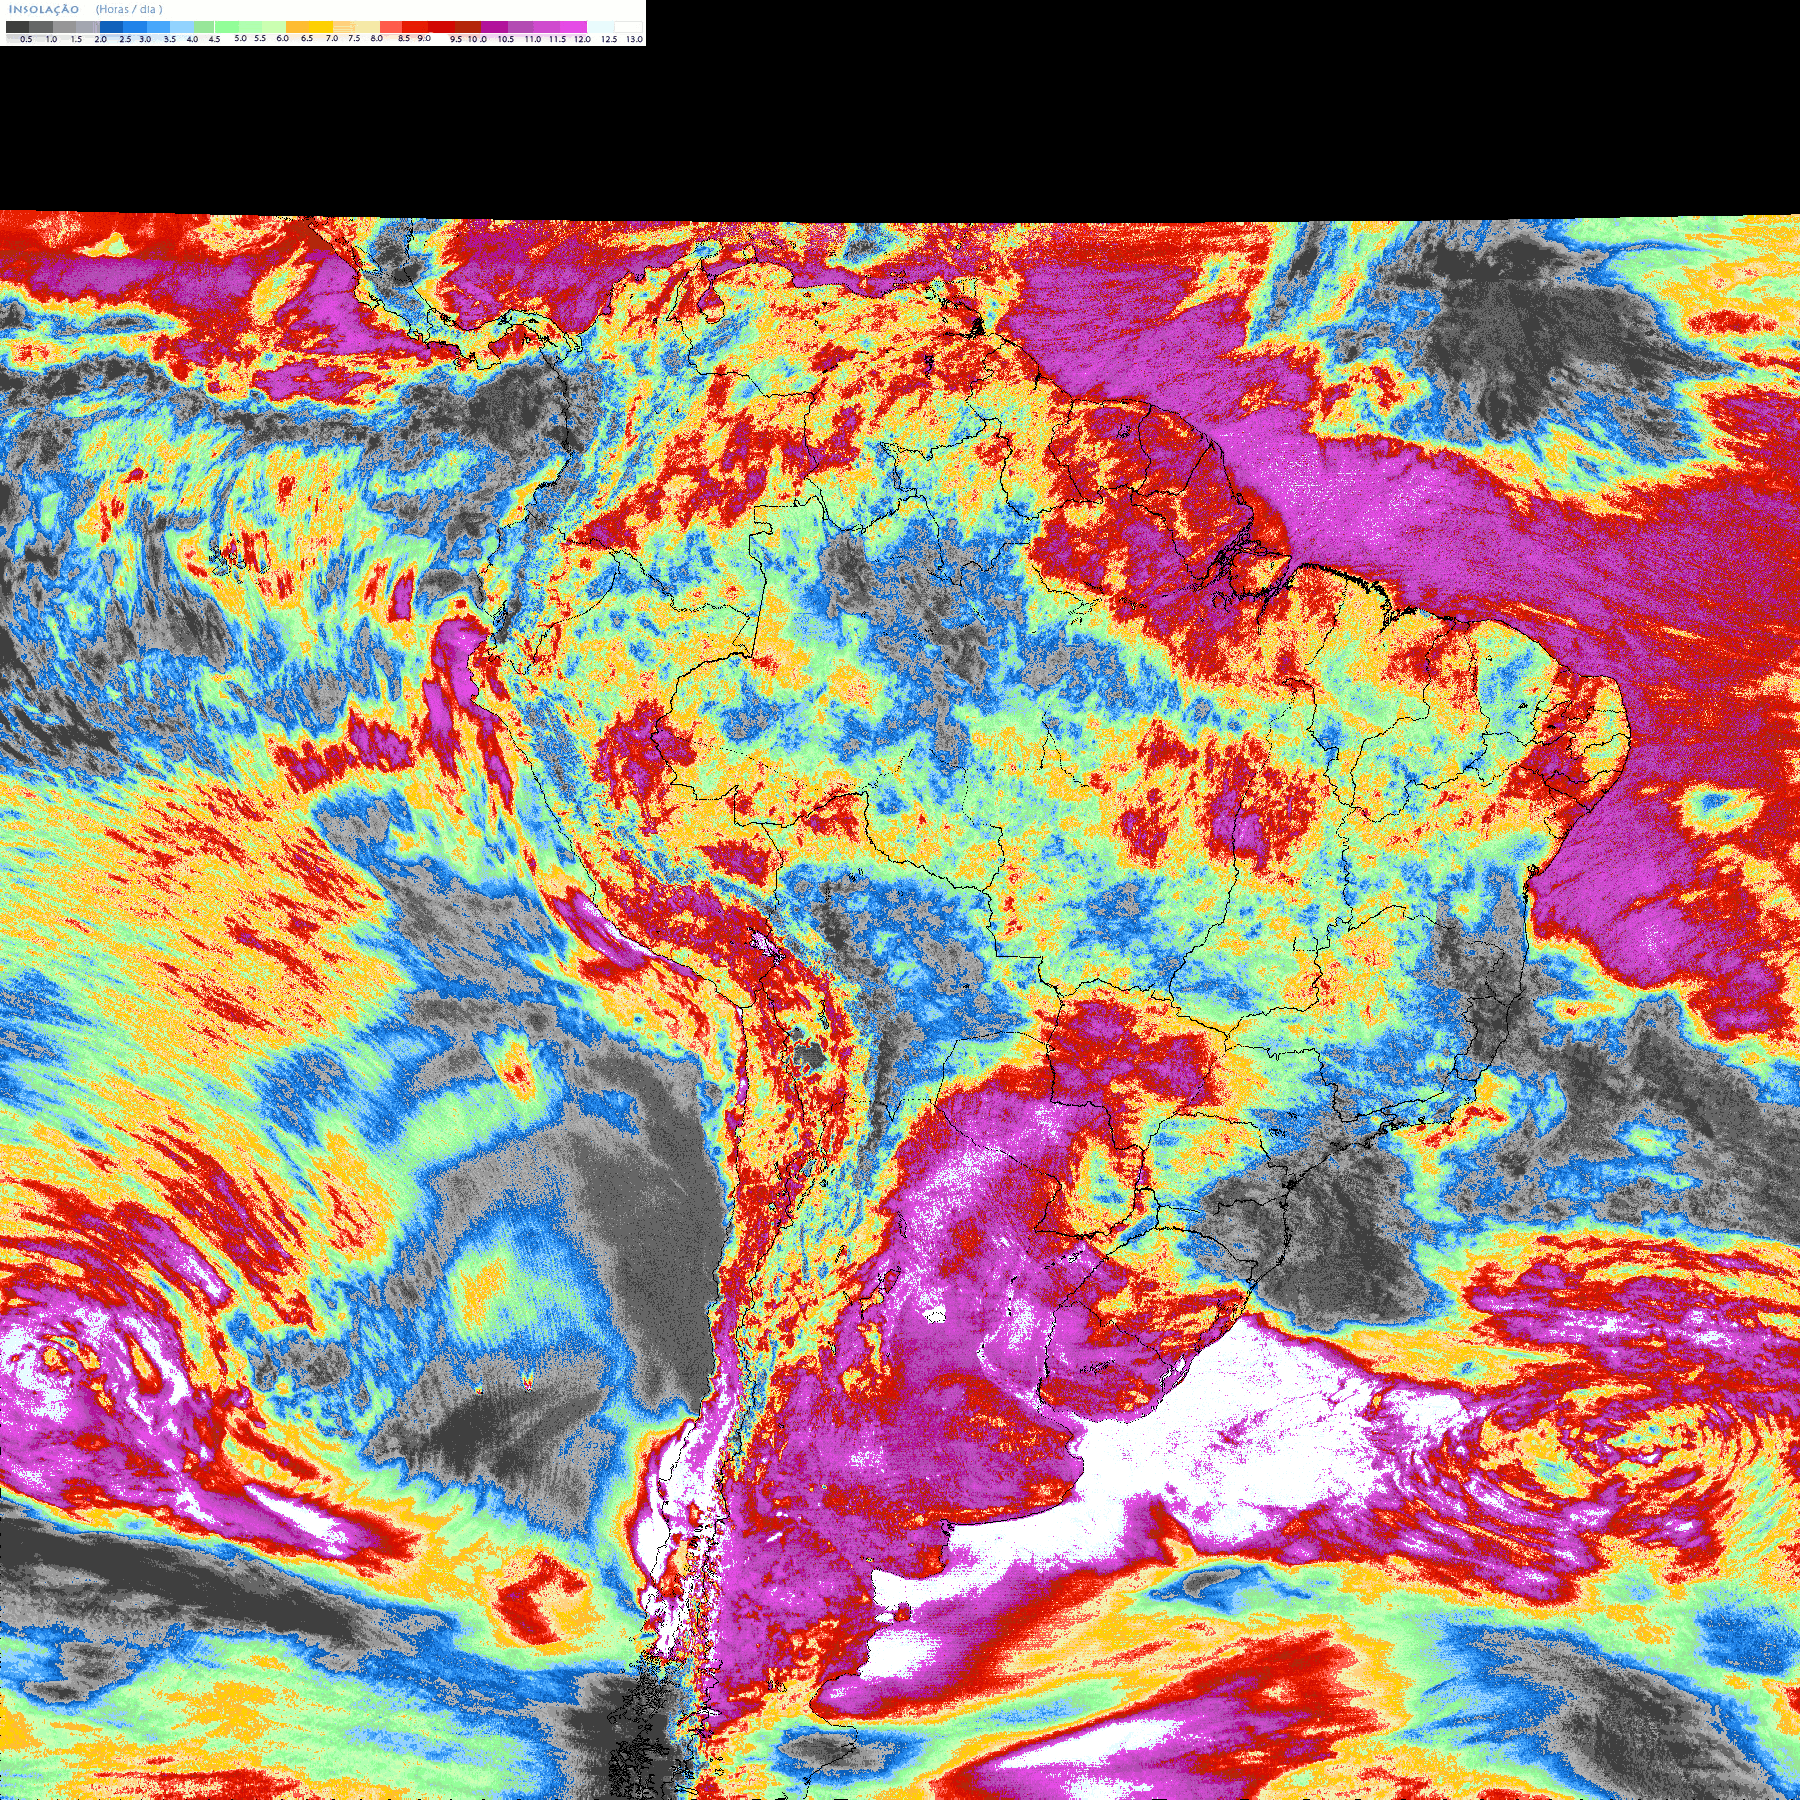Select the white 13.0 hours swatch
The width and height of the screenshot is (1800, 1800).
coord(628,27)
